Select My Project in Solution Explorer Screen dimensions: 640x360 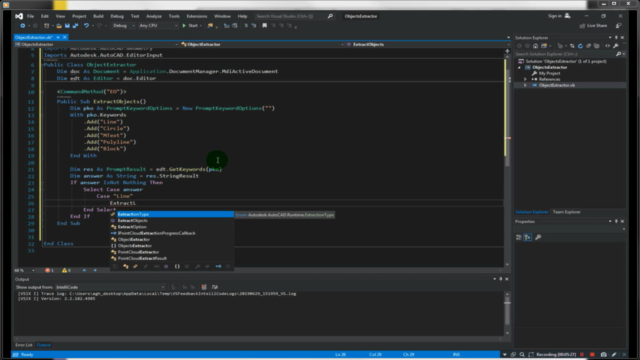(x=549, y=73)
